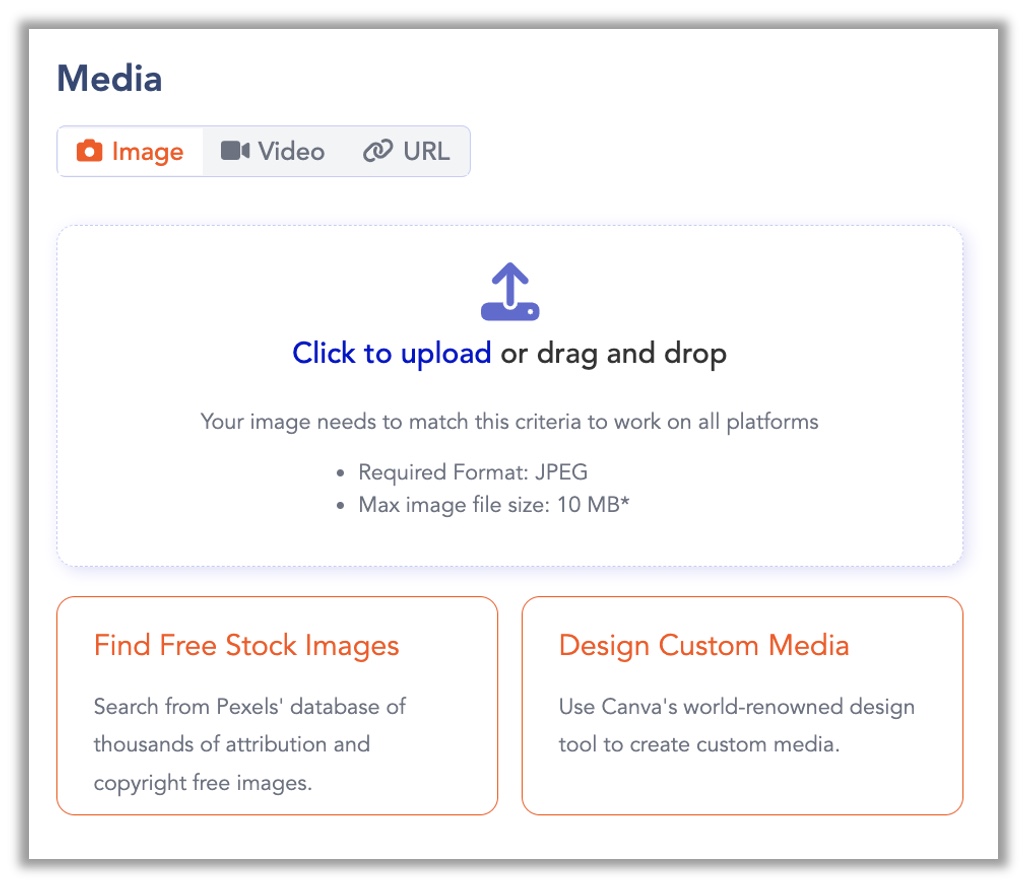The image size is (1028, 884).
Task: Click the Canva design tool description text
Action: coord(736,725)
